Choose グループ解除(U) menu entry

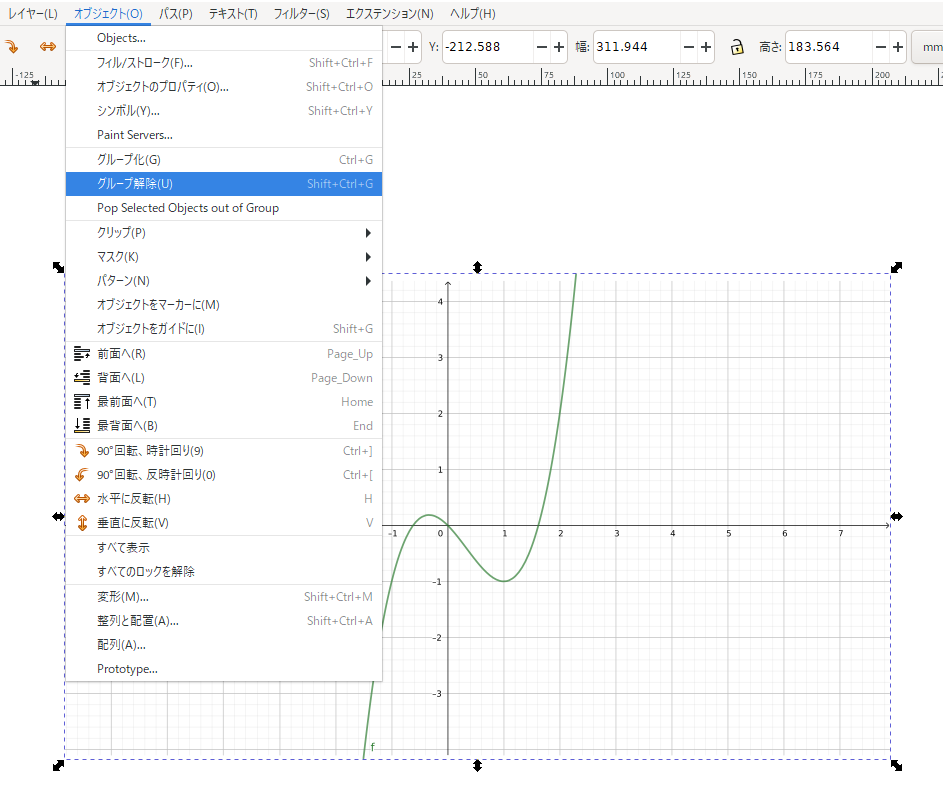coord(224,184)
